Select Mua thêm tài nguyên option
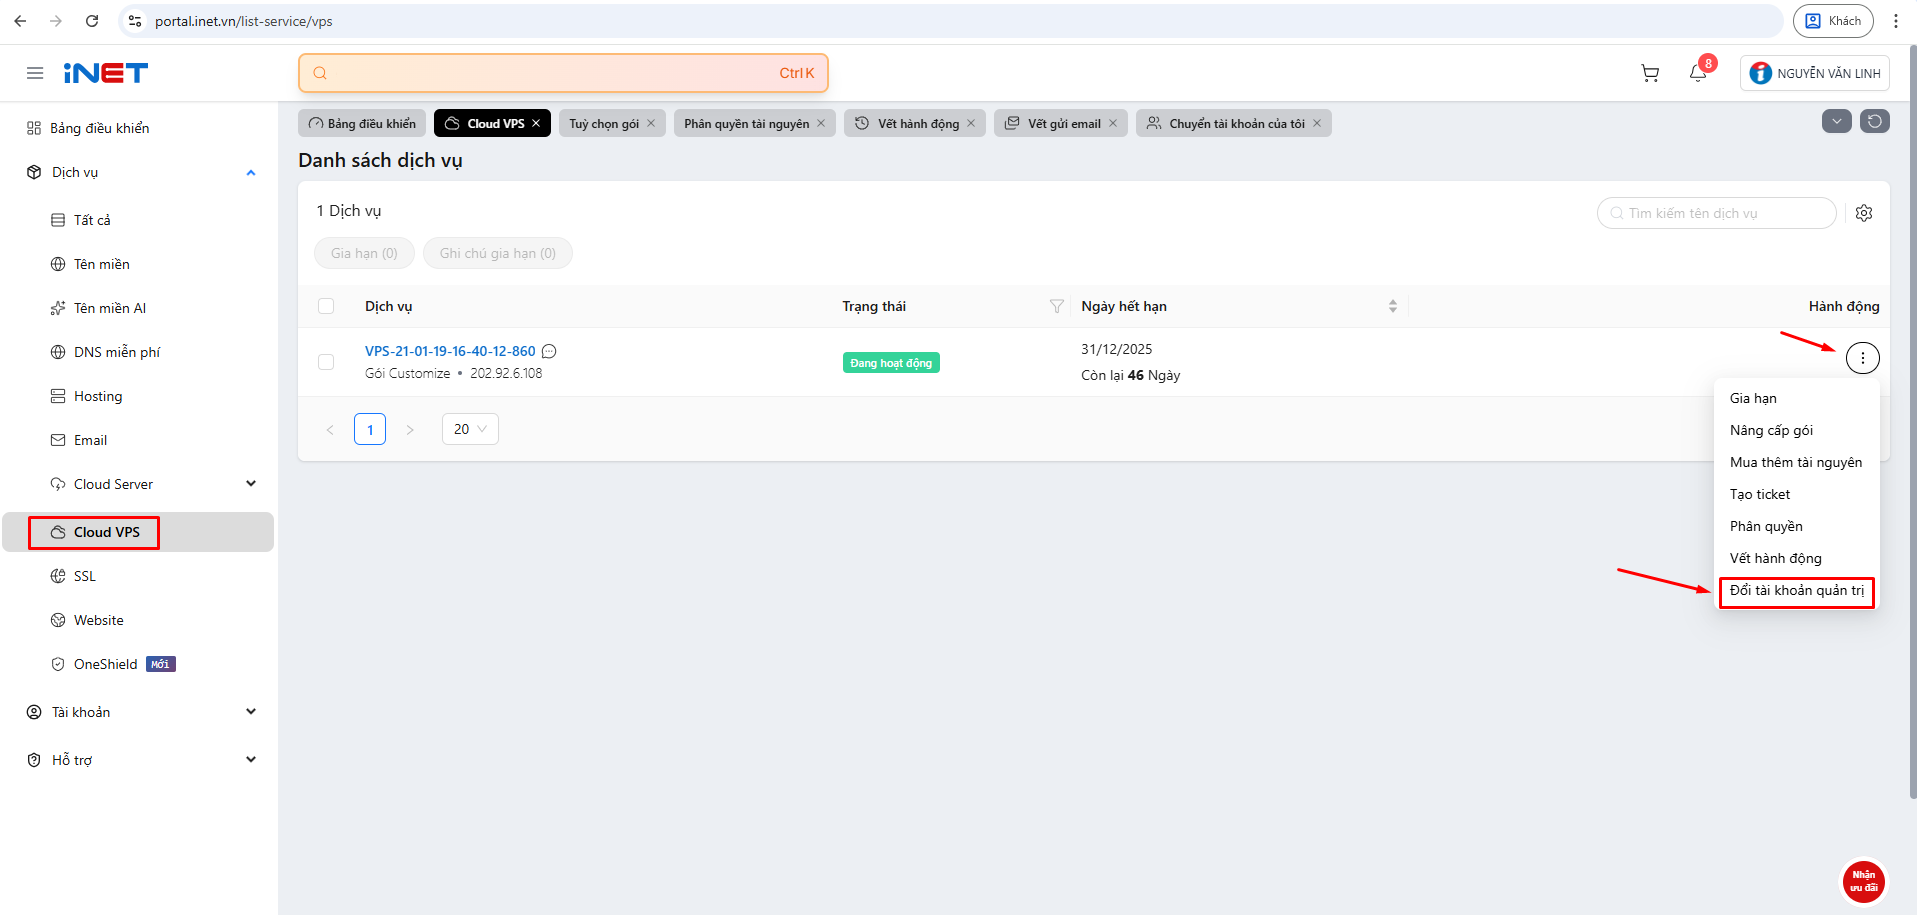The image size is (1917, 915). [1797, 462]
